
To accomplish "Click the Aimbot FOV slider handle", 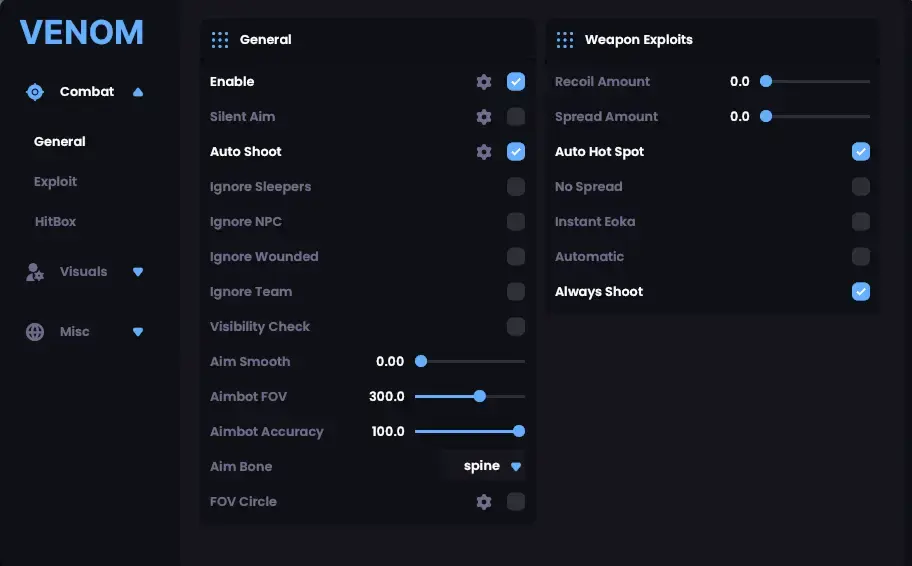I will [480, 396].
